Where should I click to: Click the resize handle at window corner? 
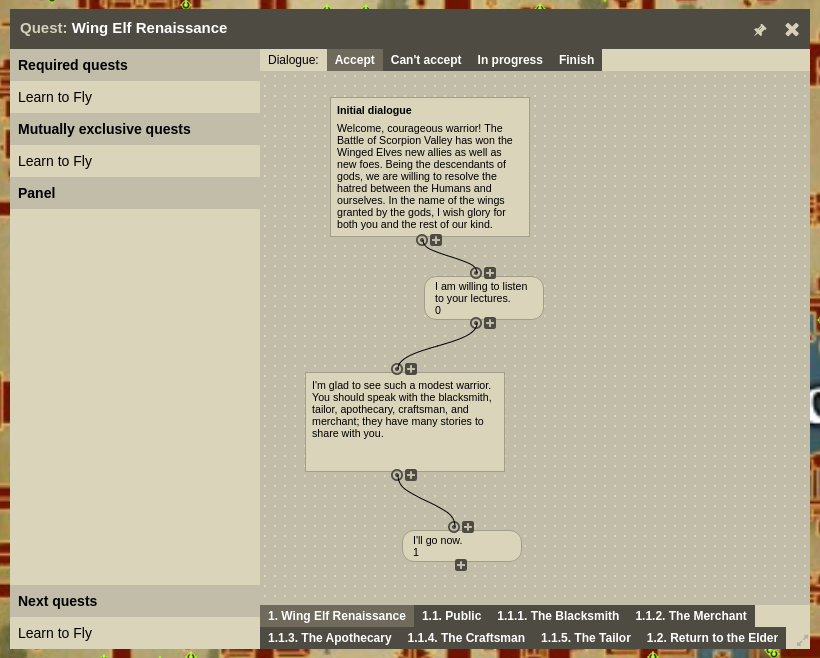click(x=802, y=641)
